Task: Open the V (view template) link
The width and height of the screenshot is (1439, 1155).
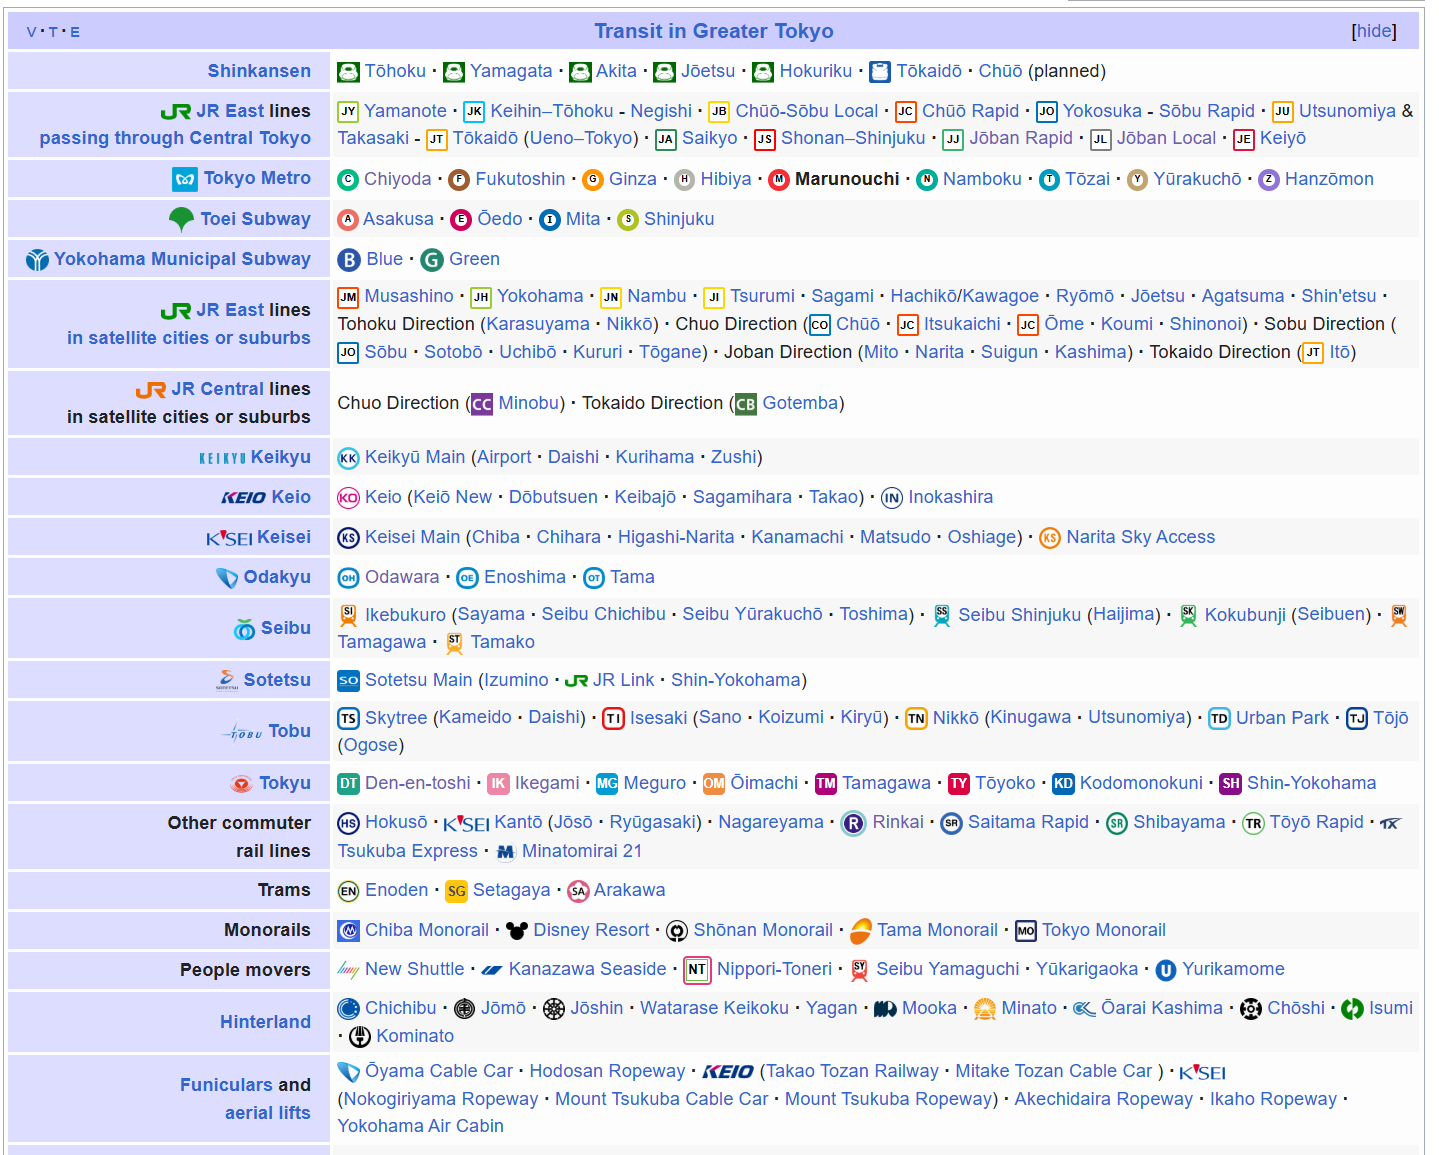Action: tap(31, 32)
